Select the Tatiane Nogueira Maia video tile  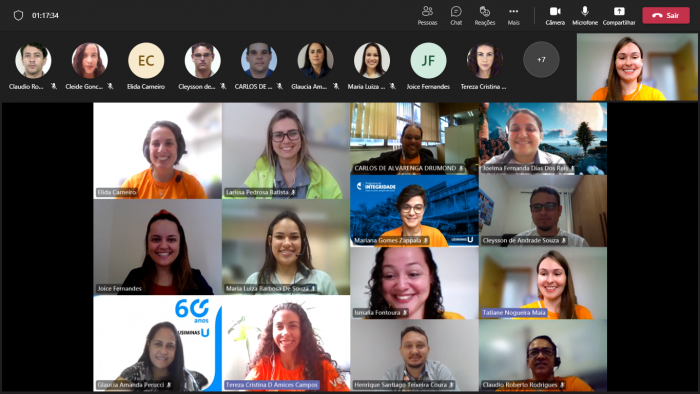[543, 283]
